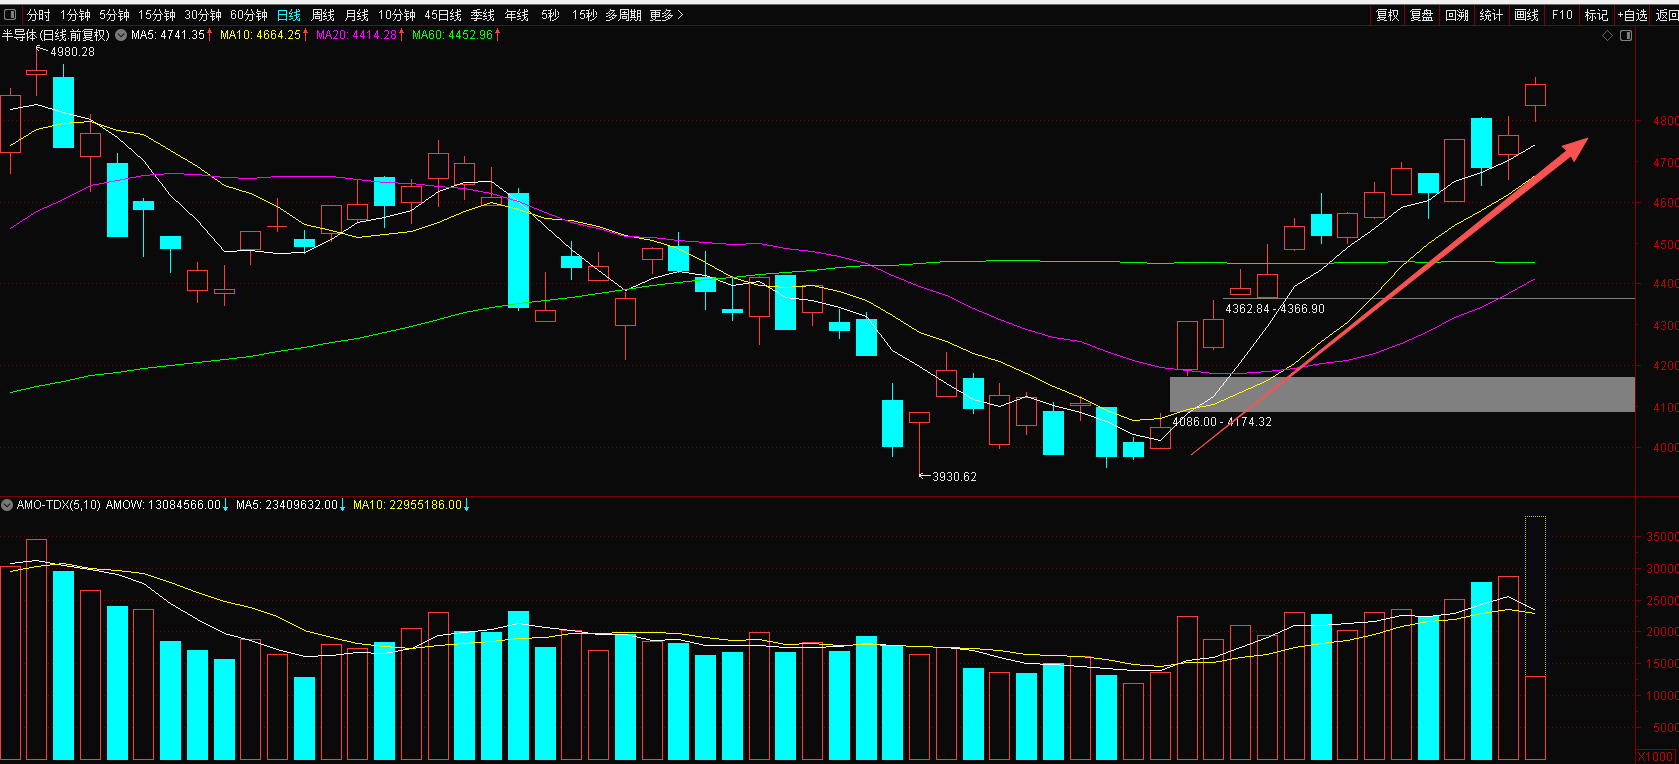The width and height of the screenshot is (1679, 764).
Task: Add stock with +自选 button
Action: click(1632, 15)
